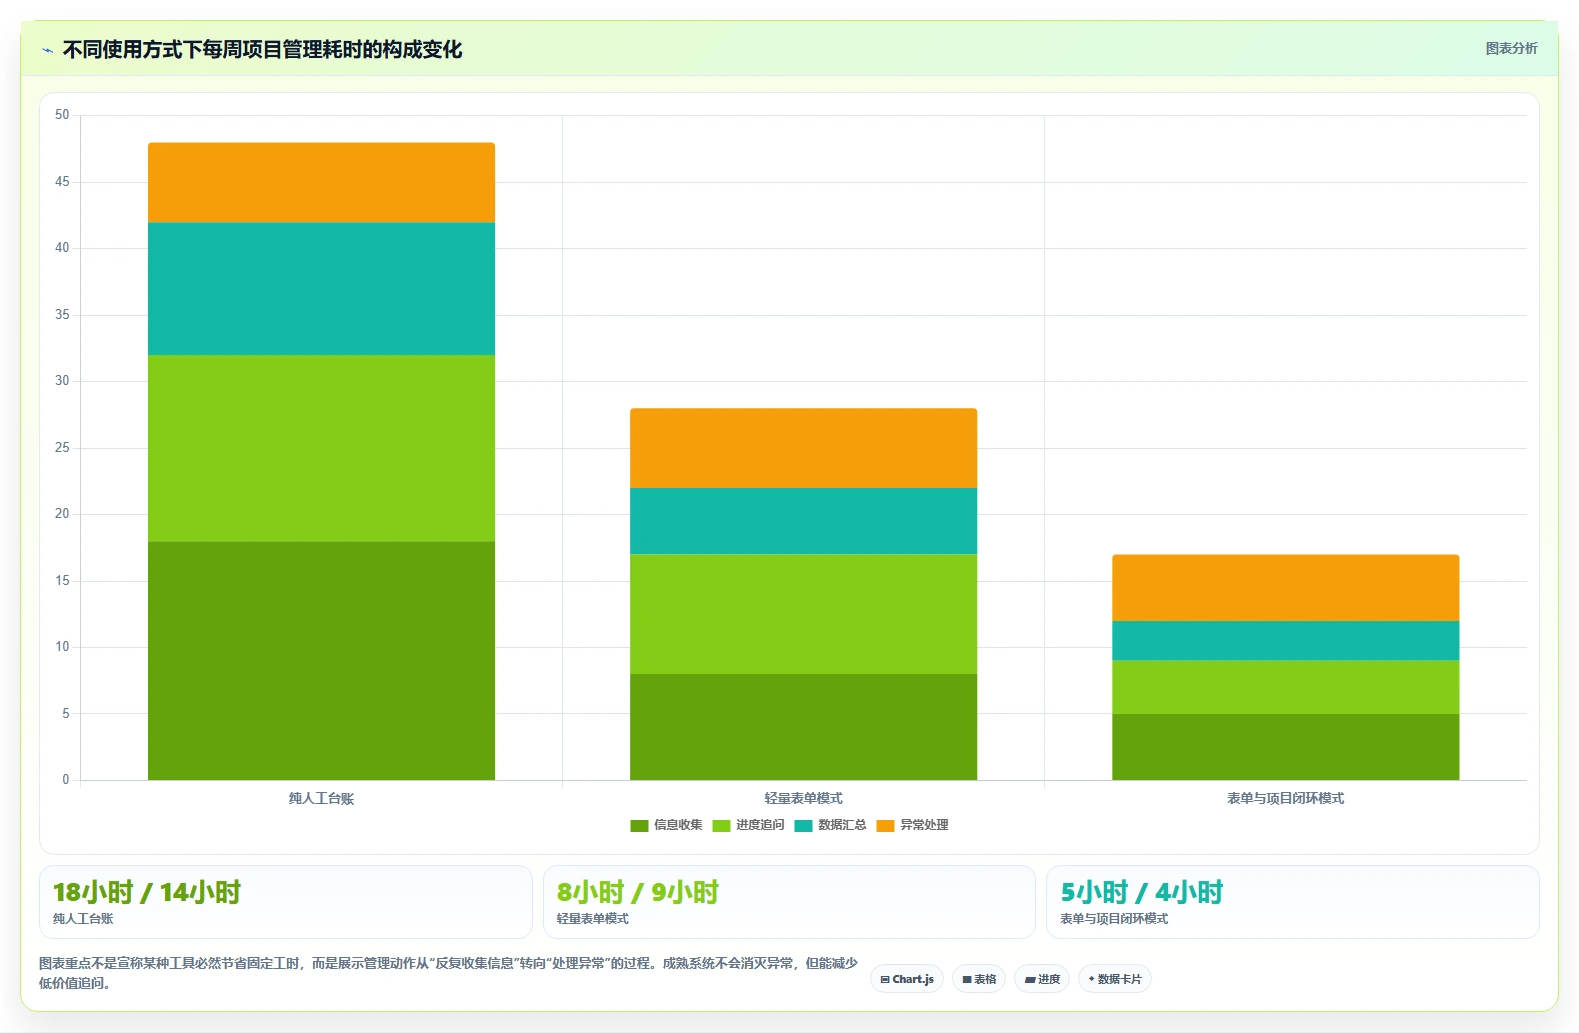Image resolution: width=1579 pixels, height=1033 pixels.
Task: Click the dark green segment of 表单与项目闭环模式 bar
Action: click(1285, 747)
